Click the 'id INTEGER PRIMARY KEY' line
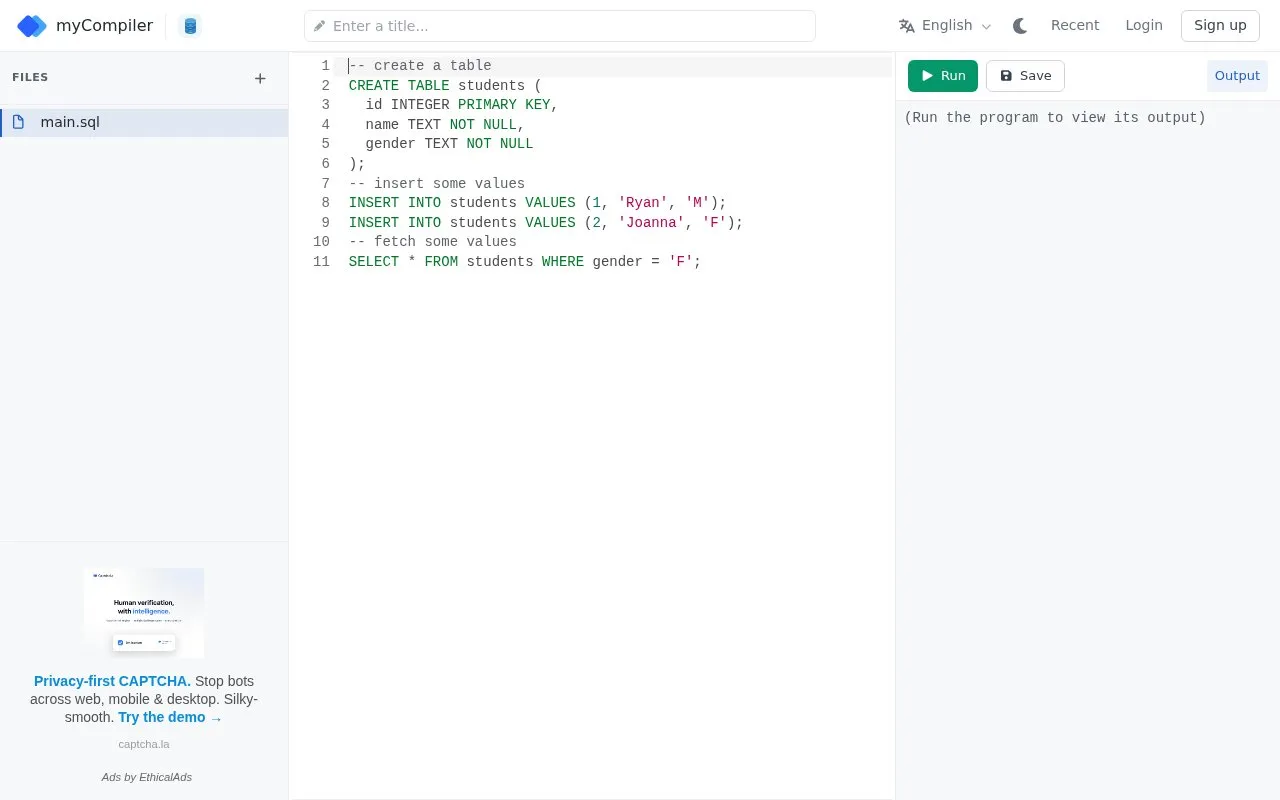The width and height of the screenshot is (1280, 800). coord(461,105)
